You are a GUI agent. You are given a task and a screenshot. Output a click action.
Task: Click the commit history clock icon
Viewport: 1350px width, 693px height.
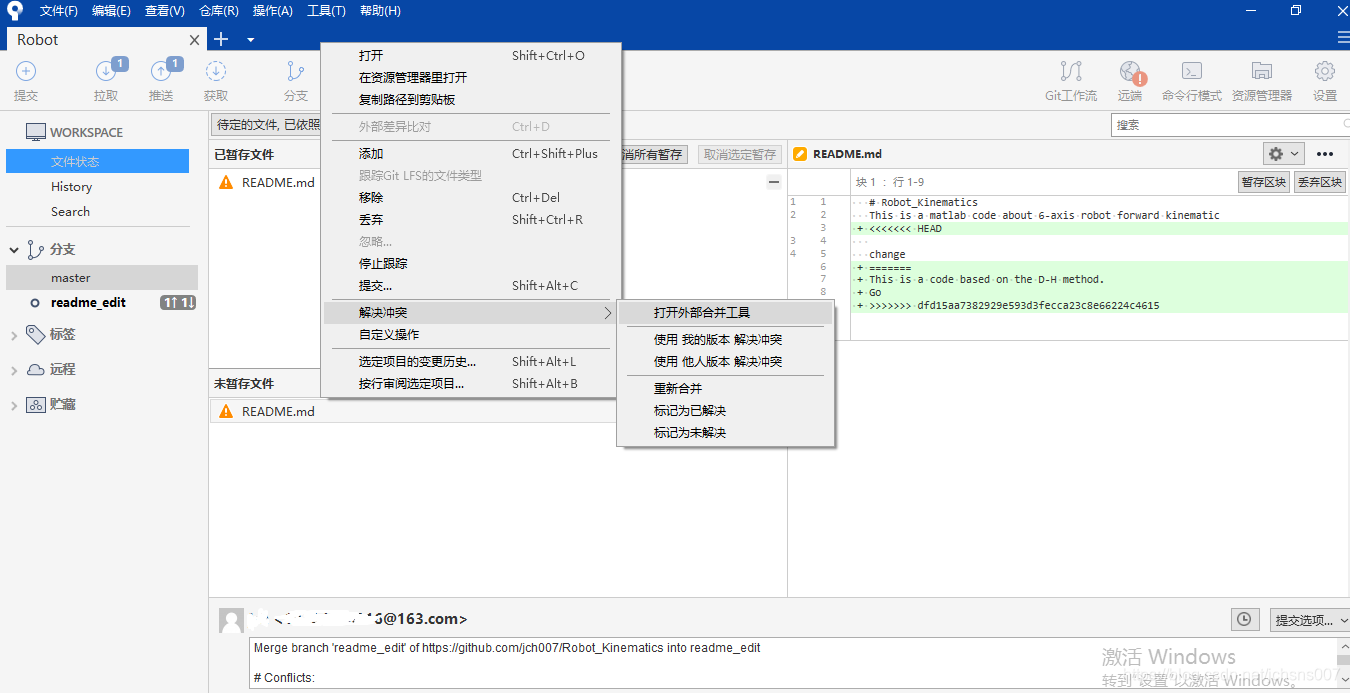pyautogui.click(x=1244, y=620)
